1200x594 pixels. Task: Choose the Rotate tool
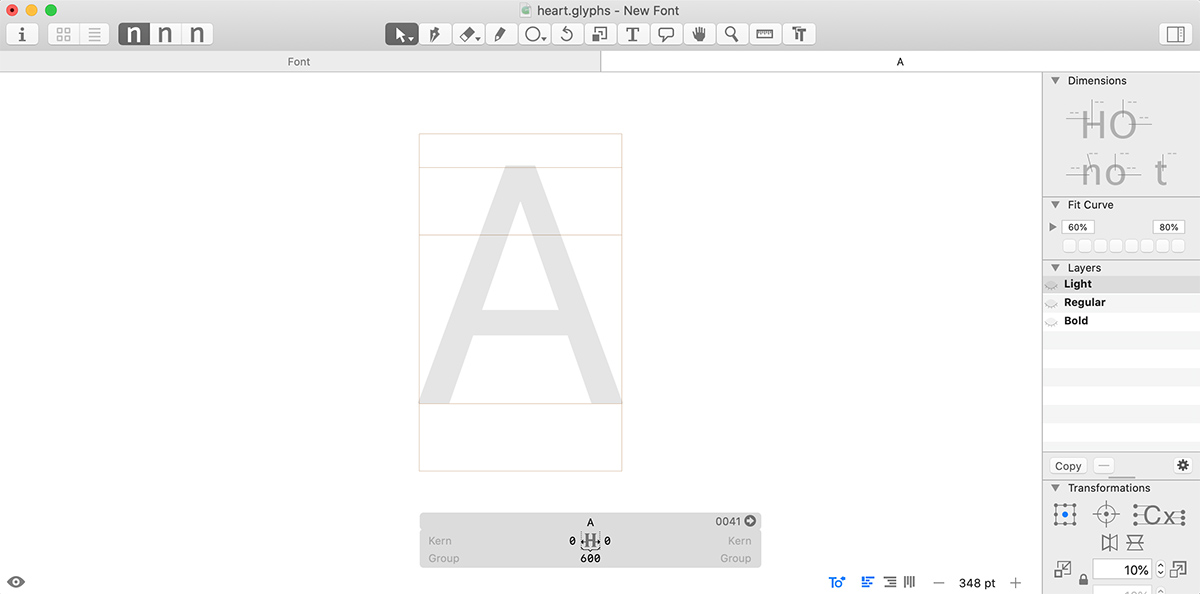tap(566, 34)
